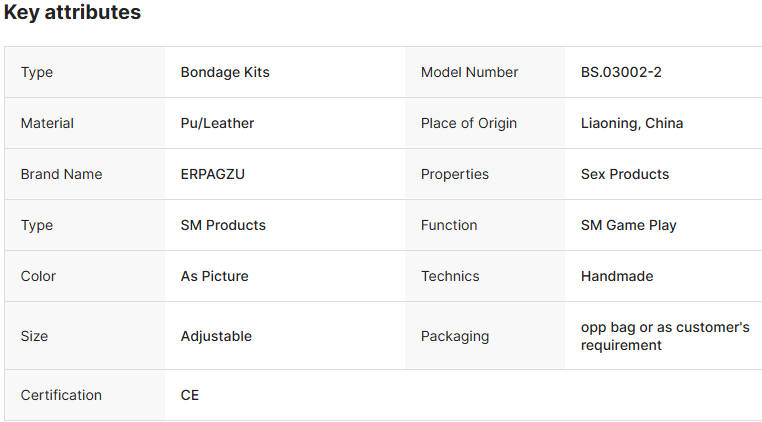Viewport: 762px width, 422px height.
Task: Select the Material attribute label
Action: tap(47, 123)
